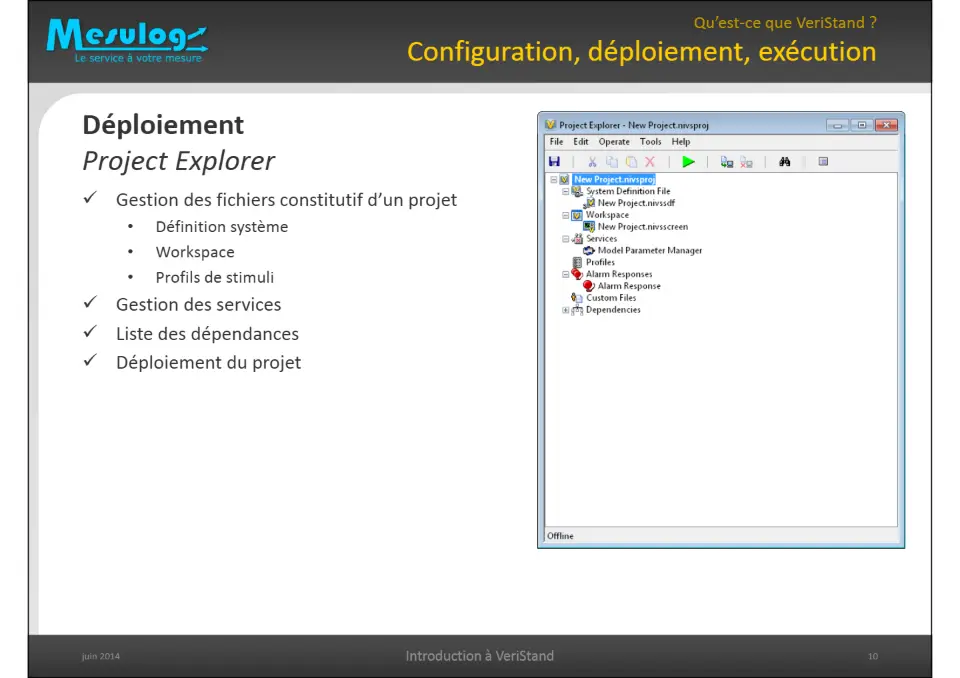Select the New Project.nivsproj tree label

coord(615,179)
